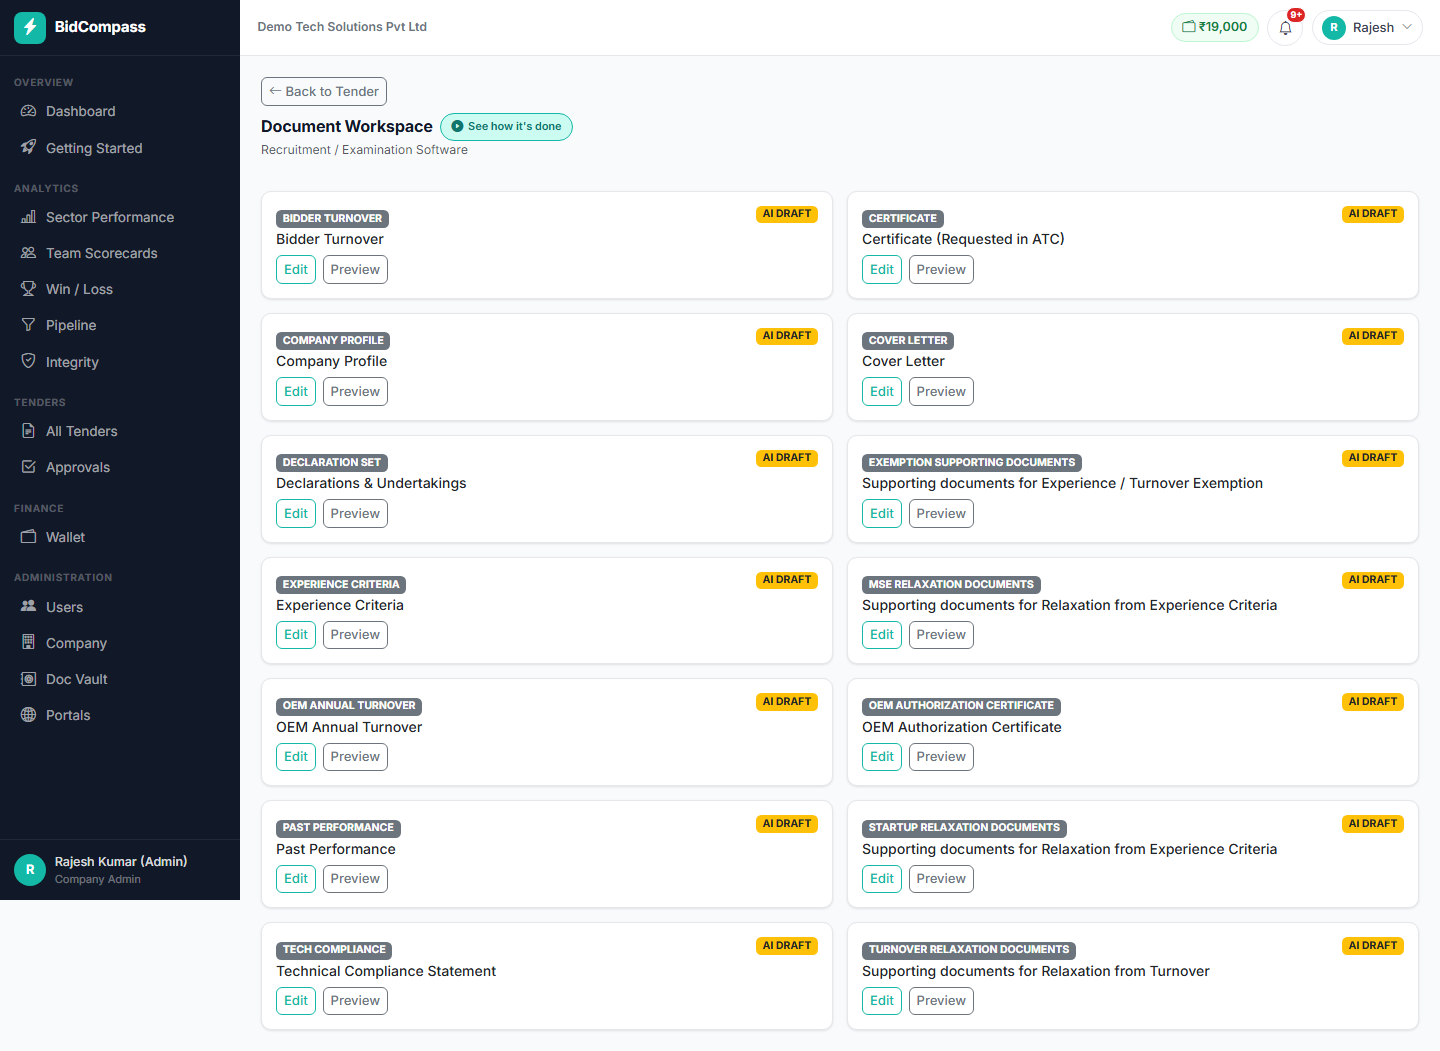Click the Team Scorecards people icon
Image resolution: width=1440 pixels, height=1051 pixels.
[x=28, y=253]
